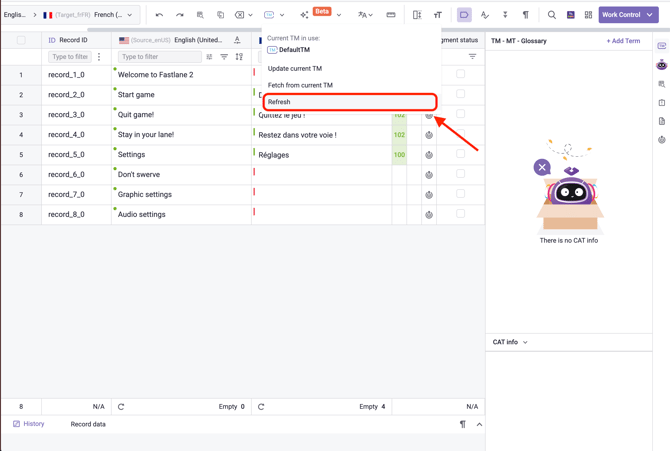The width and height of the screenshot is (670, 451).
Task: Choose Update current TM menu entry
Action: point(295,69)
